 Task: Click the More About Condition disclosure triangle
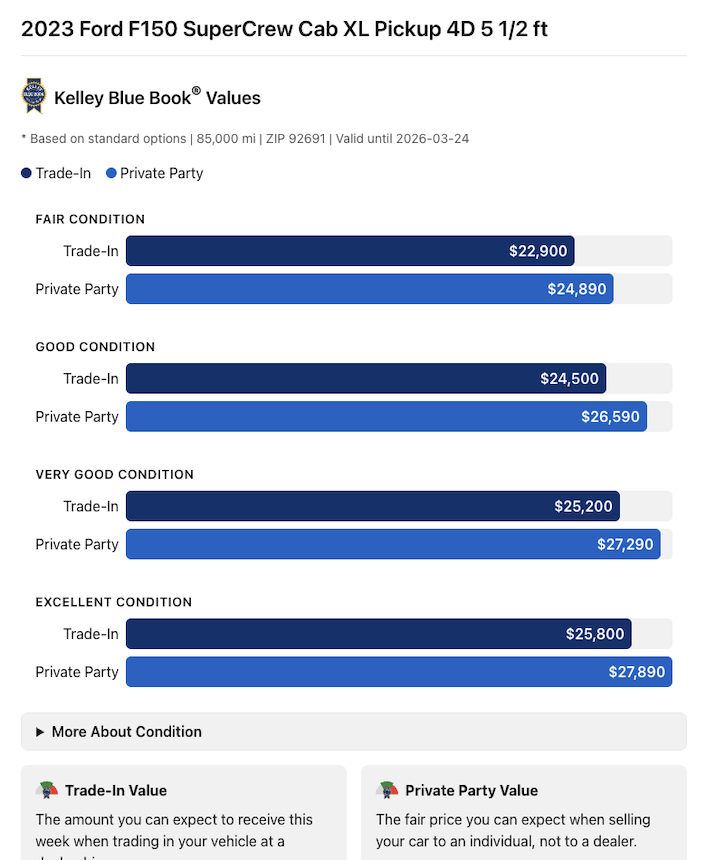pyautogui.click(x=40, y=732)
